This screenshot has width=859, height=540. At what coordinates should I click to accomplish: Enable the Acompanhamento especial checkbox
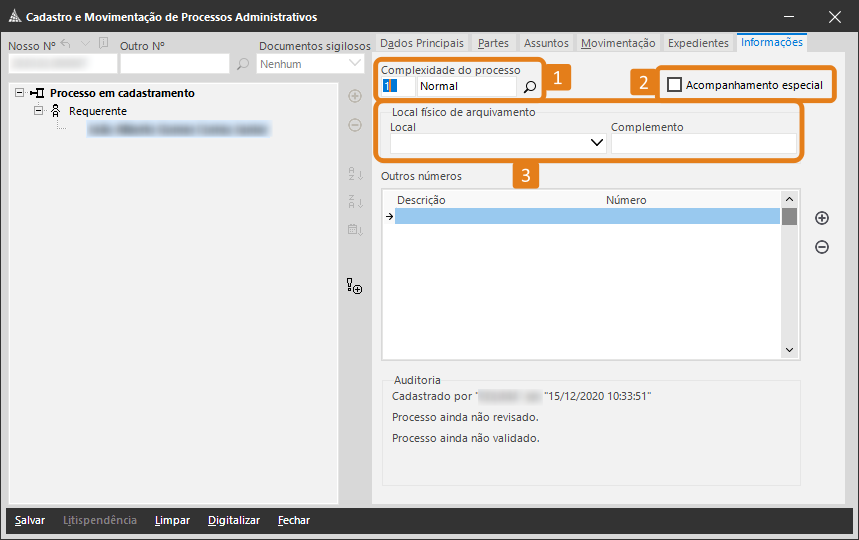[x=675, y=85]
